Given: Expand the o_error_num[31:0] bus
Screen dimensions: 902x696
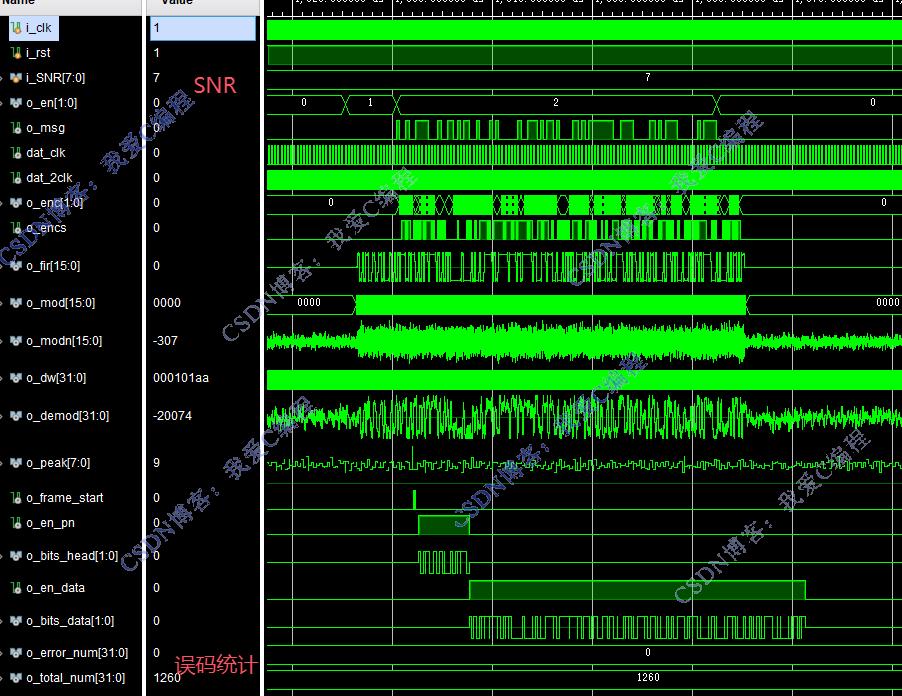Looking at the screenshot, I should tap(2, 653).
